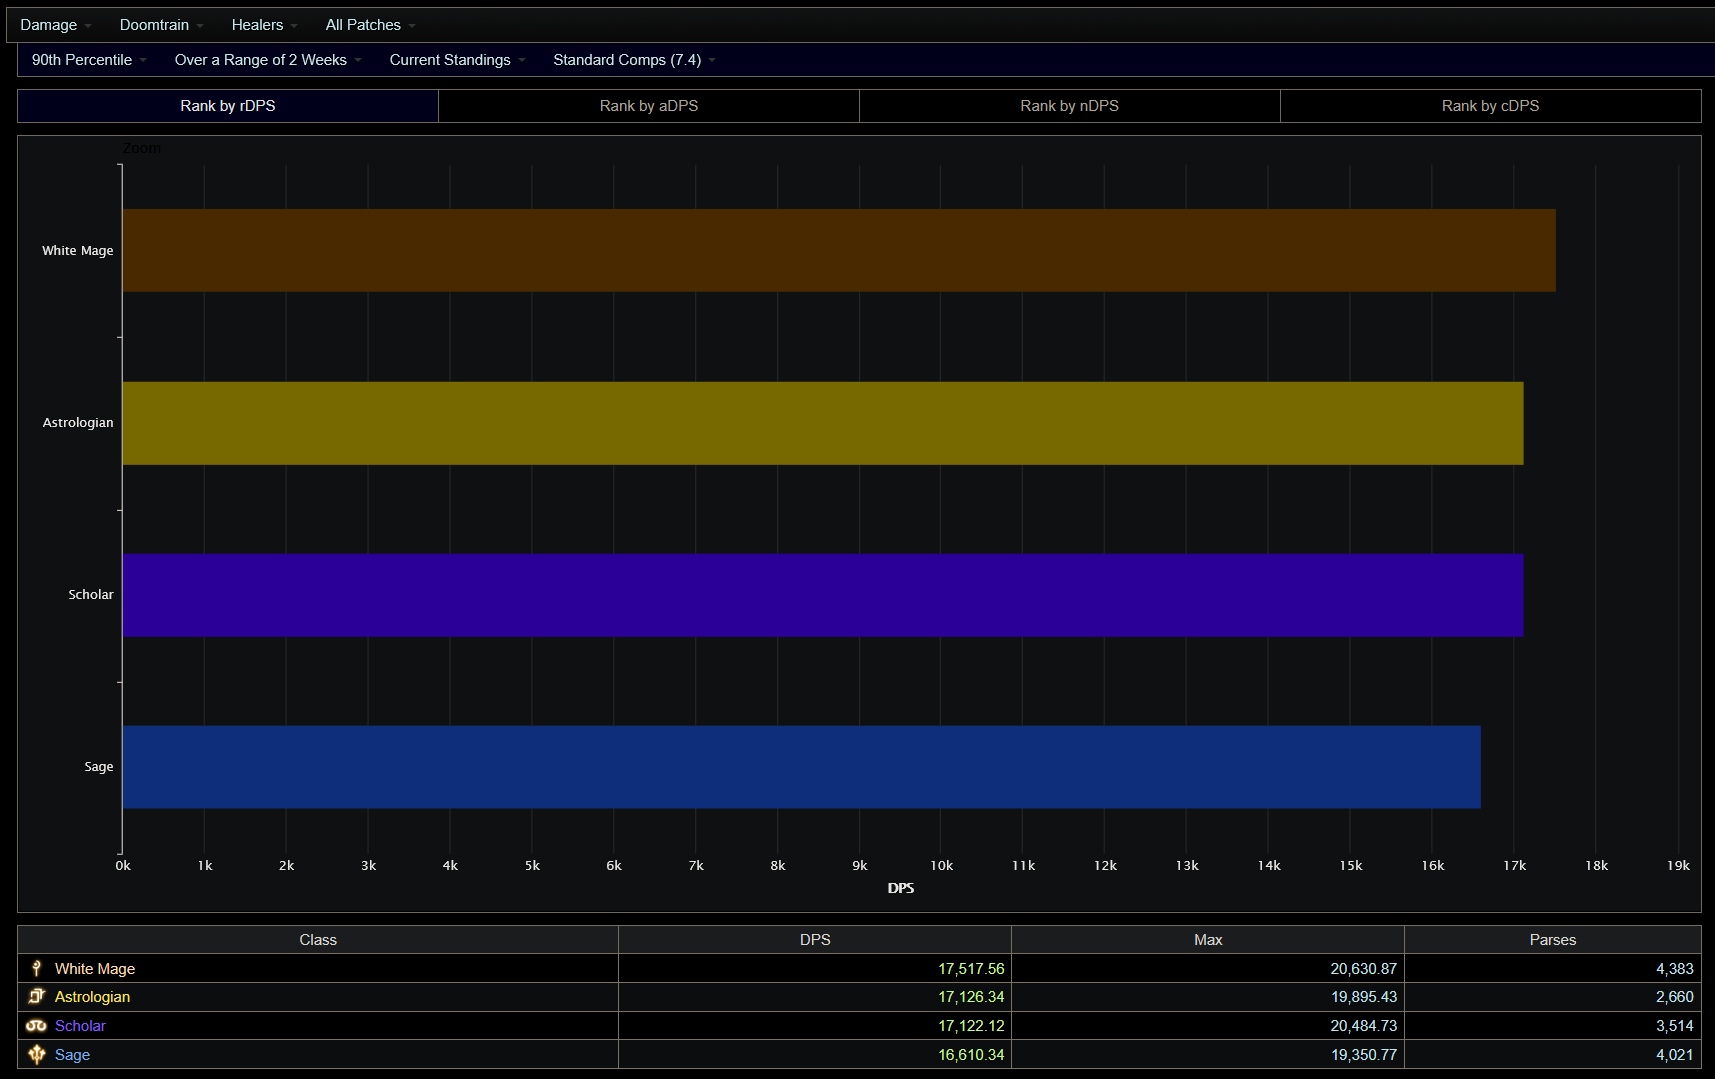Click Scholar parses count 3,514
The width and height of the screenshot is (1715, 1079).
1675,1025
